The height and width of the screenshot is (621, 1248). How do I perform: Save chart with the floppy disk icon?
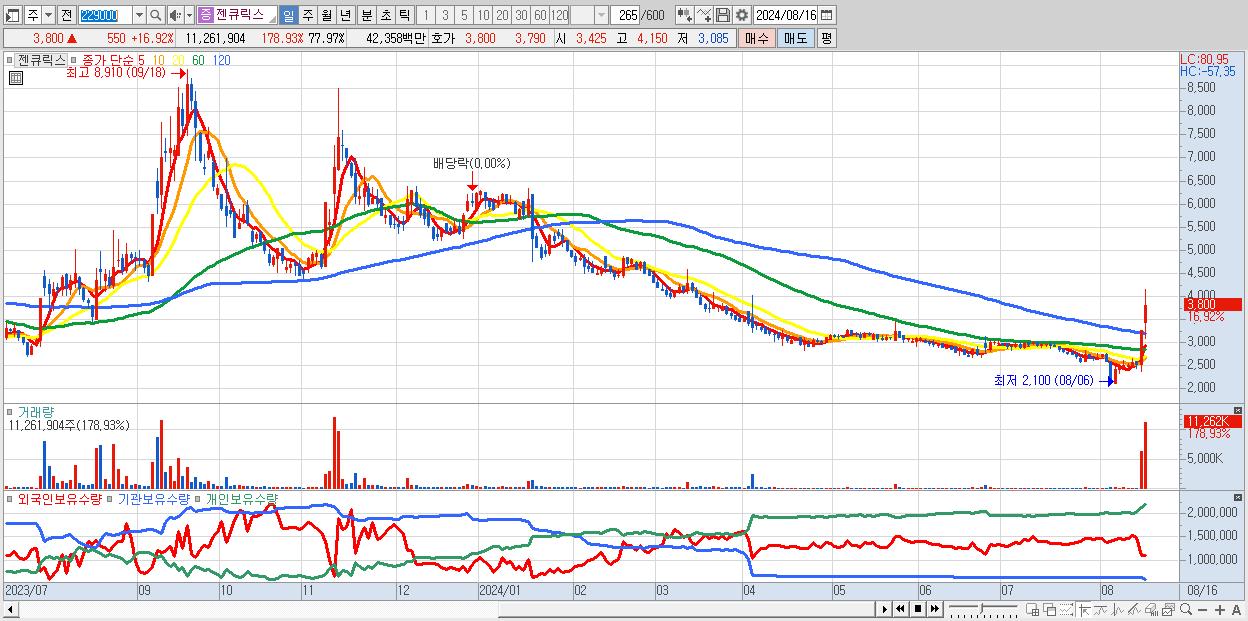pyautogui.click(x=722, y=16)
